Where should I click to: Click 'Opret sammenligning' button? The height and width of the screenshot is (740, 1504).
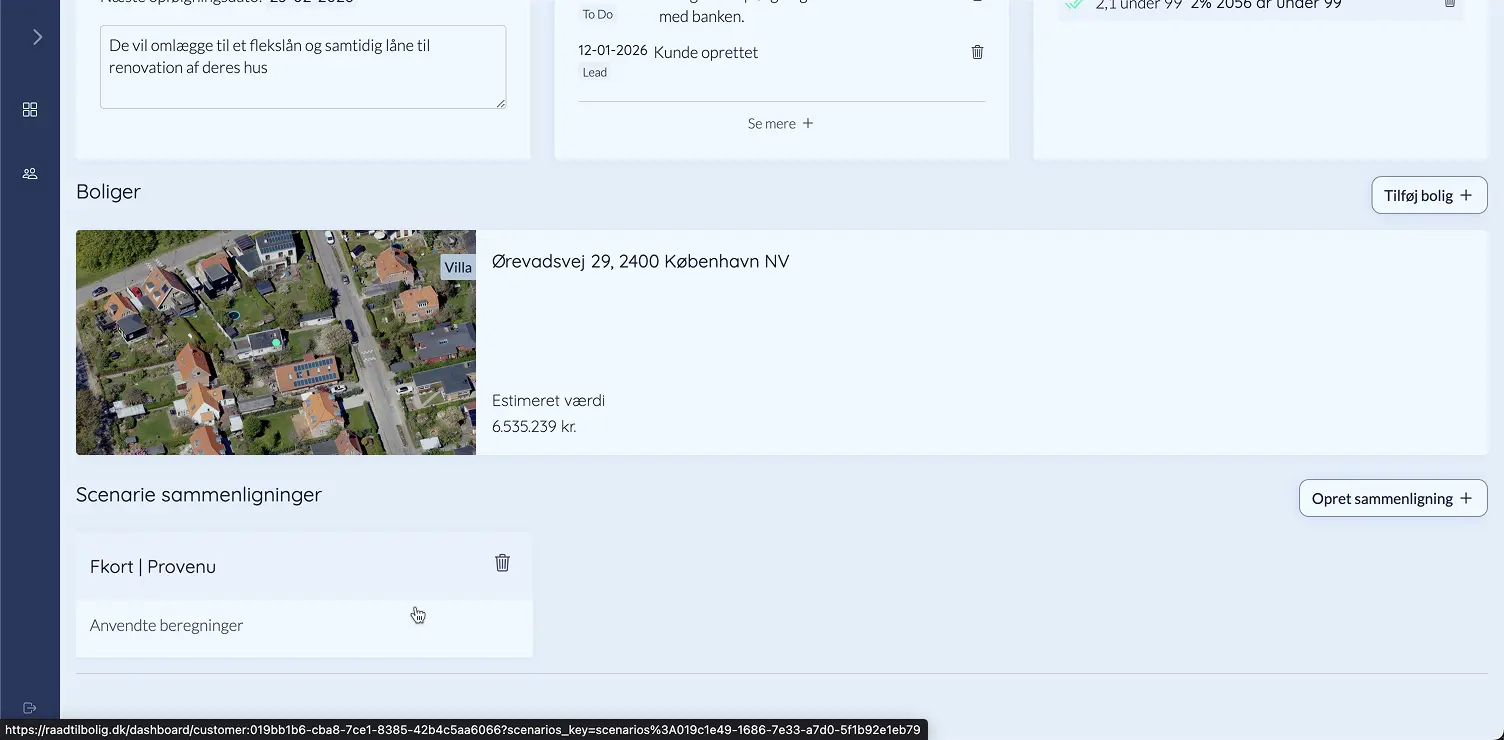(x=1392, y=498)
